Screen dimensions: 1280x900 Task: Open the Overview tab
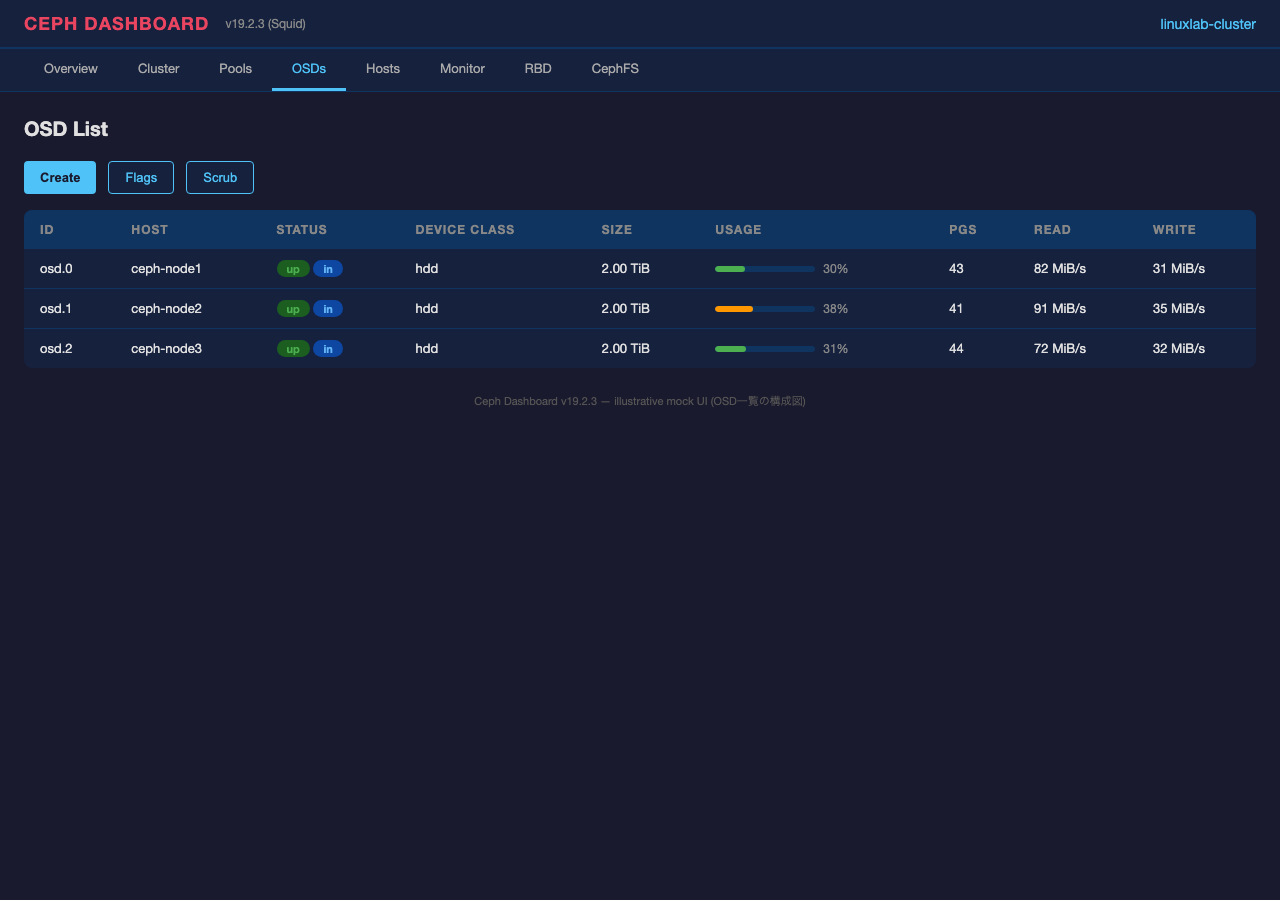click(x=71, y=69)
